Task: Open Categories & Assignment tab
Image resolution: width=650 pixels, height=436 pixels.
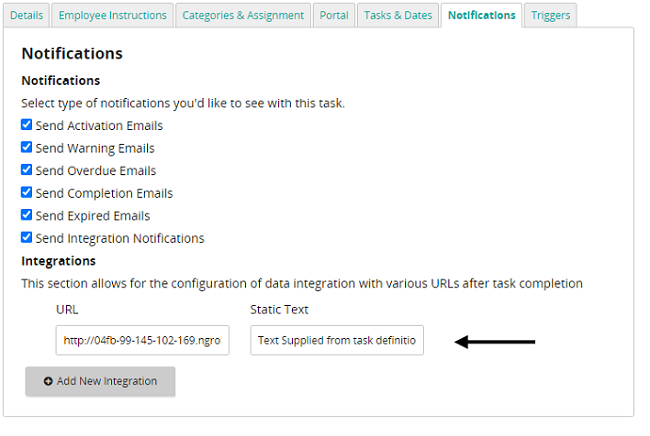Action: pos(243,15)
